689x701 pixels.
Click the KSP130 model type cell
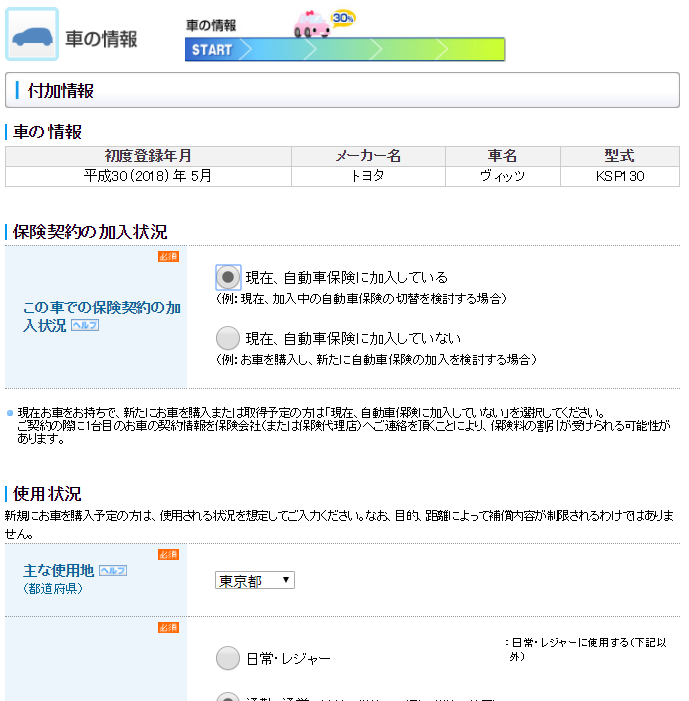pyautogui.click(x=619, y=176)
